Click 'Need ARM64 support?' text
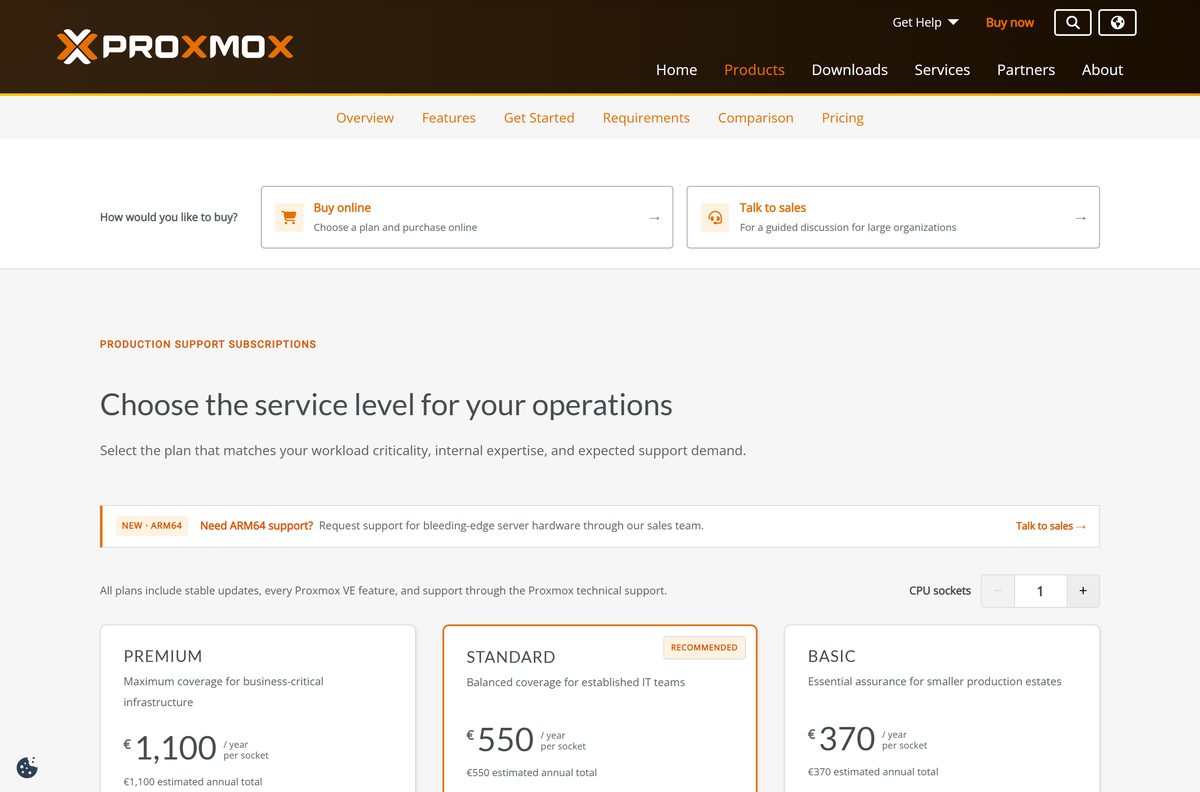Image resolution: width=1200 pixels, height=792 pixels. pos(256,526)
